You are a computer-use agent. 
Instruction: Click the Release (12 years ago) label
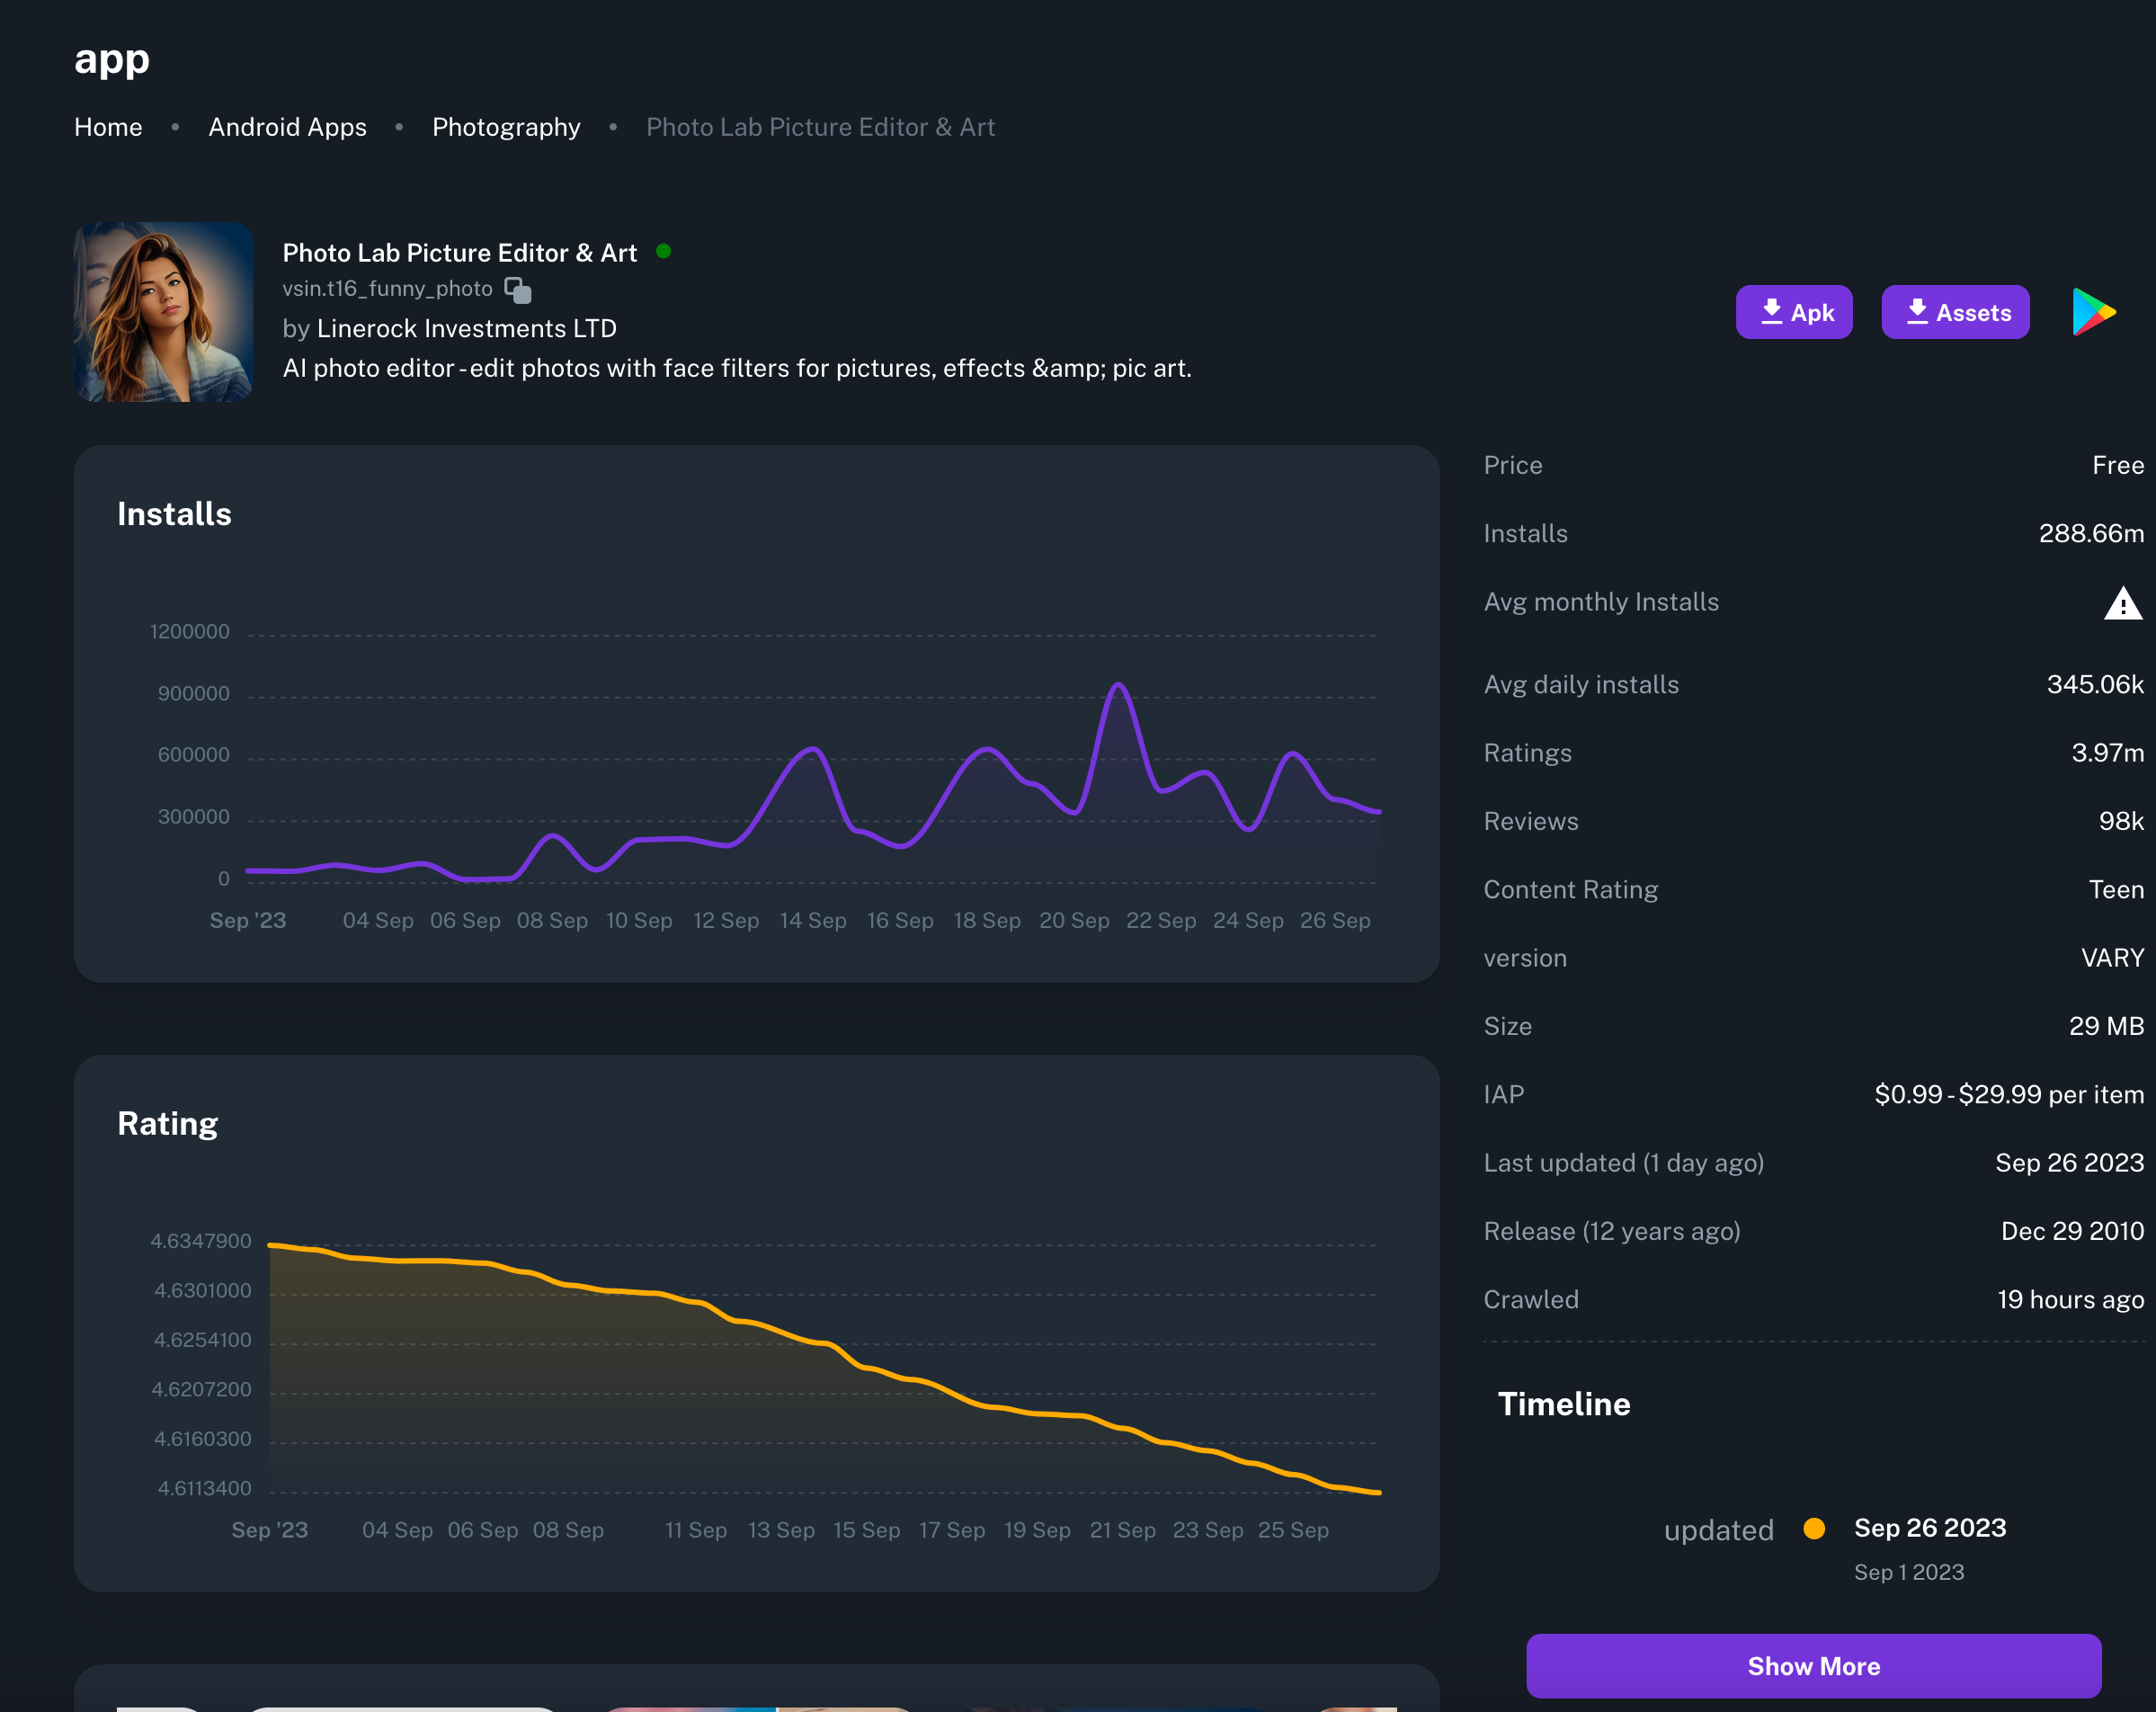pyautogui.click(x=1612, y=1231)
